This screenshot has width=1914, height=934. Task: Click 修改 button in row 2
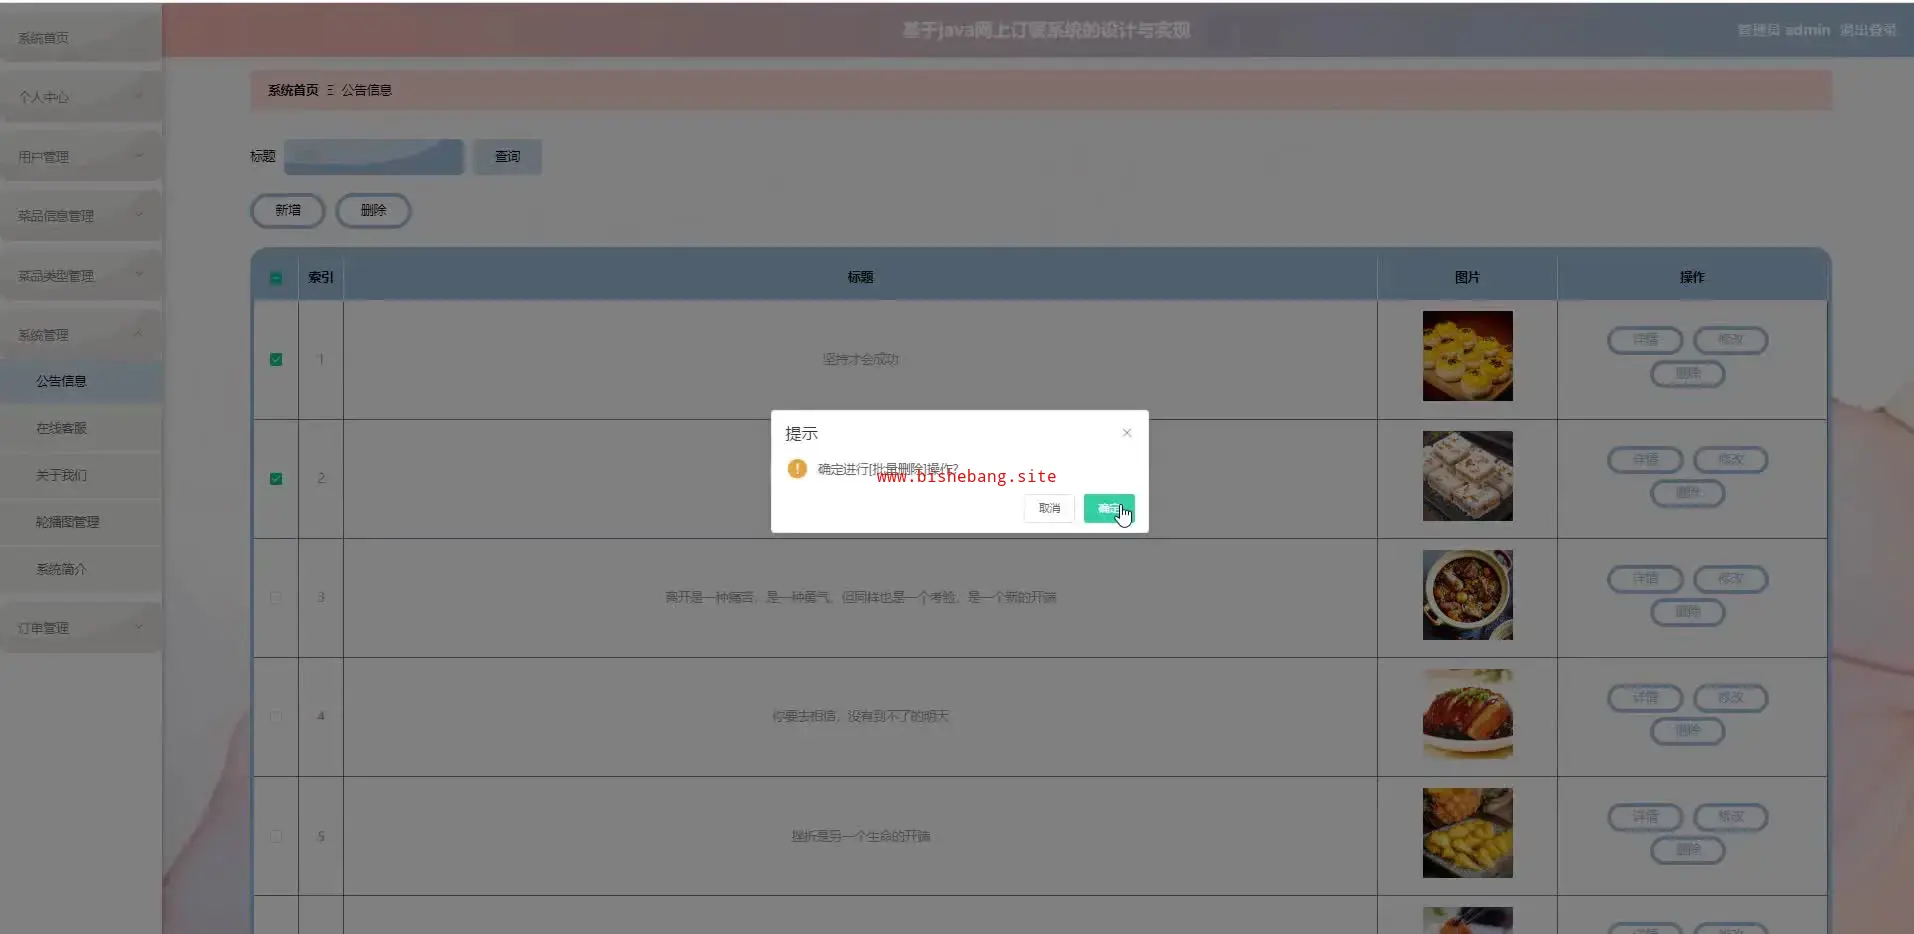[x=1731, y=460]
